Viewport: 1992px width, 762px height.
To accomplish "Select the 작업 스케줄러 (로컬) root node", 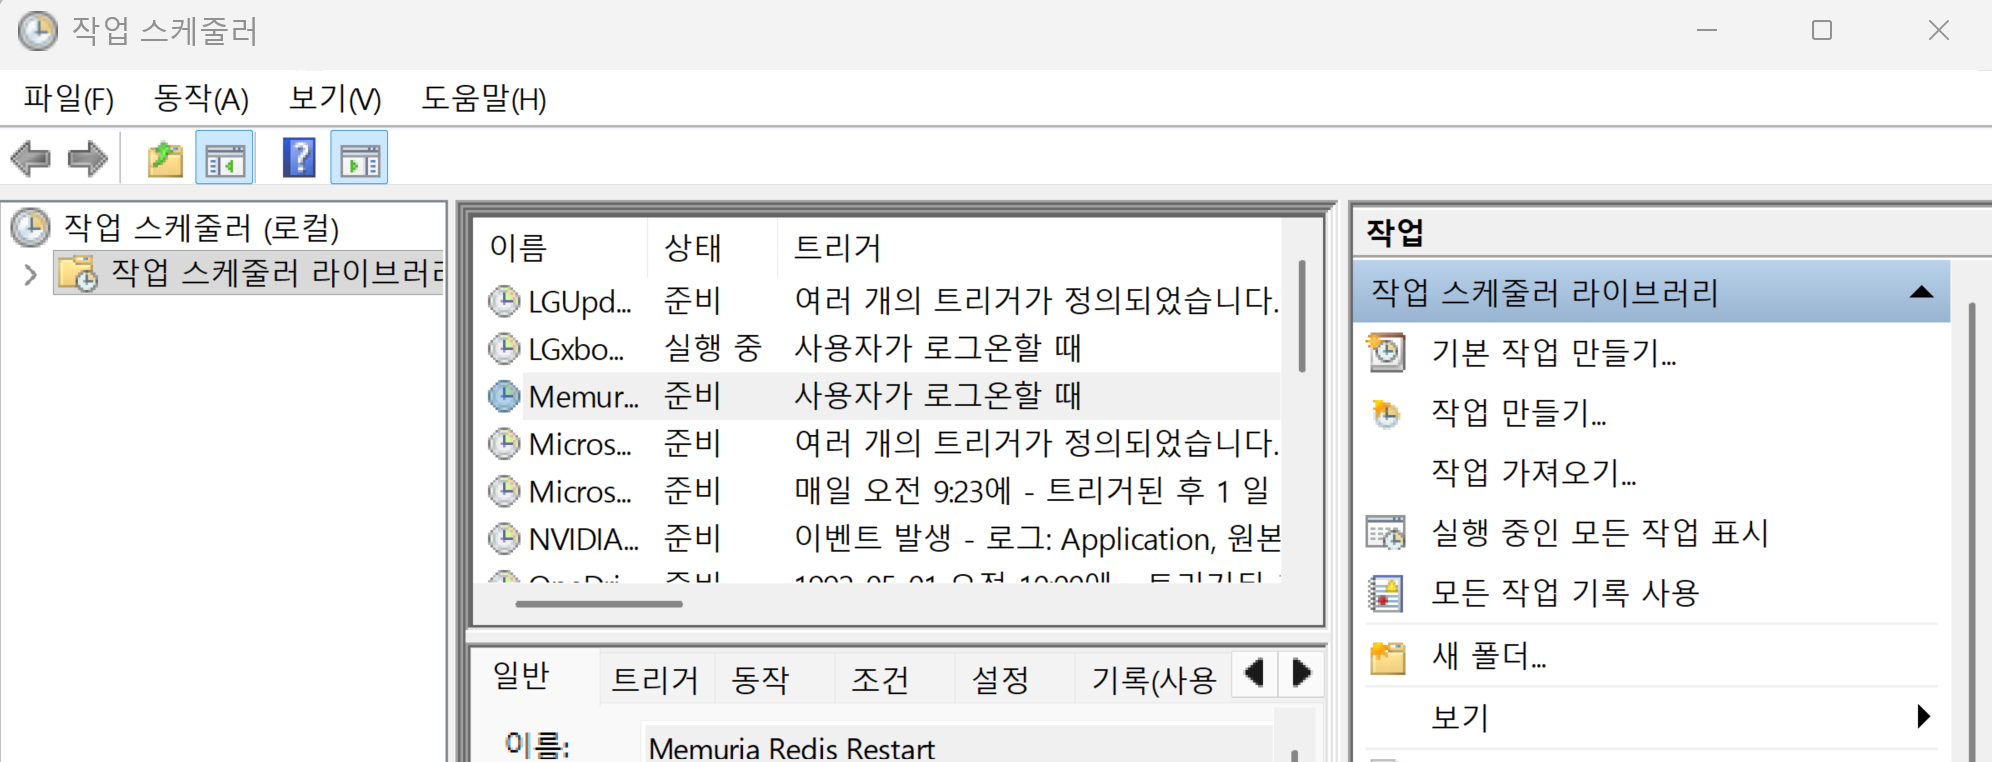I will [201, 228].
